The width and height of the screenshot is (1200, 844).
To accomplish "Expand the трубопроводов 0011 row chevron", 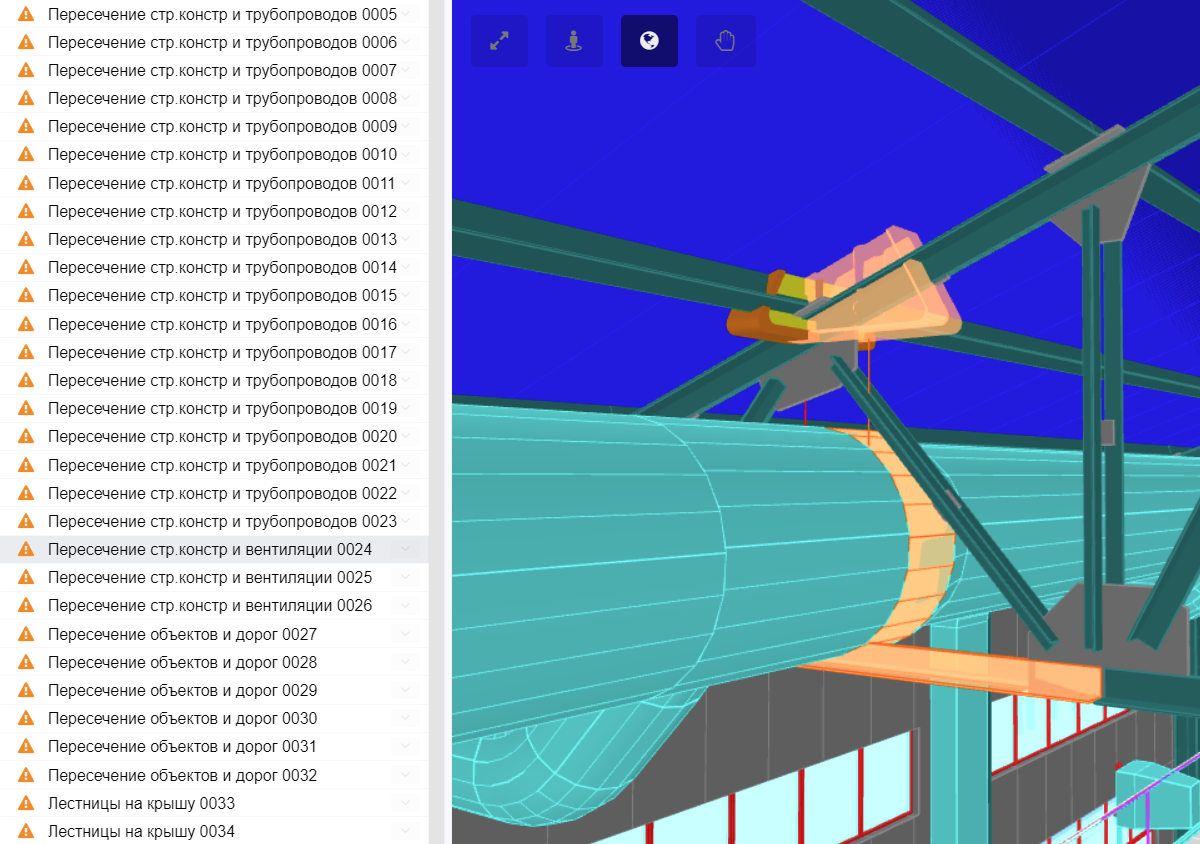I will click(405, 183).
